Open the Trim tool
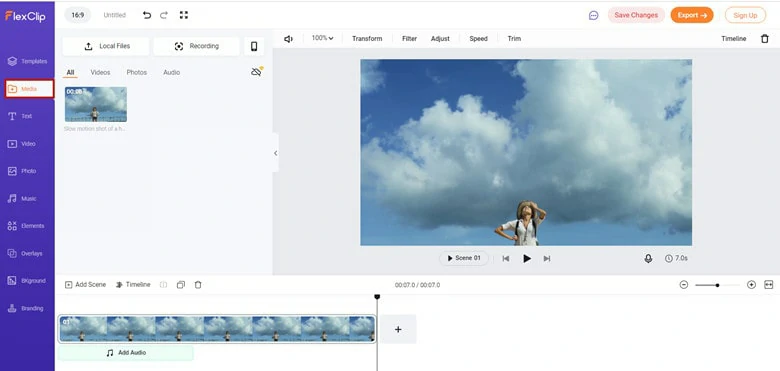Image resolution: width=780 pixels, height=371 pixels. pyautogui.click(x=514, y=39)
